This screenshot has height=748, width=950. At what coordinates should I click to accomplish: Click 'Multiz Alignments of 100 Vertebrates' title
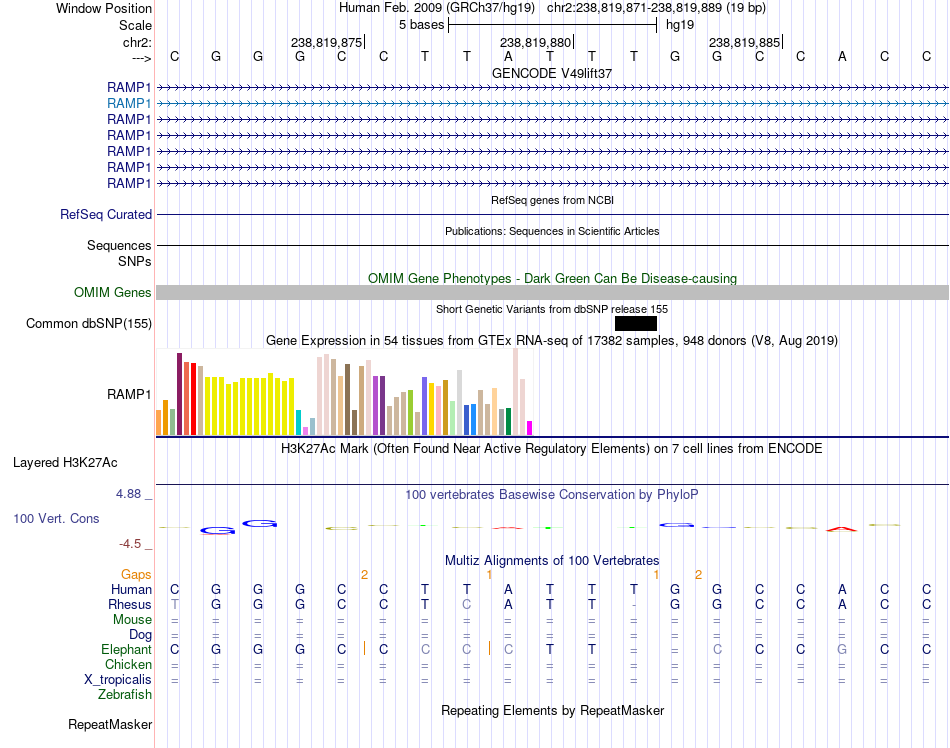(x=552, y=560)
